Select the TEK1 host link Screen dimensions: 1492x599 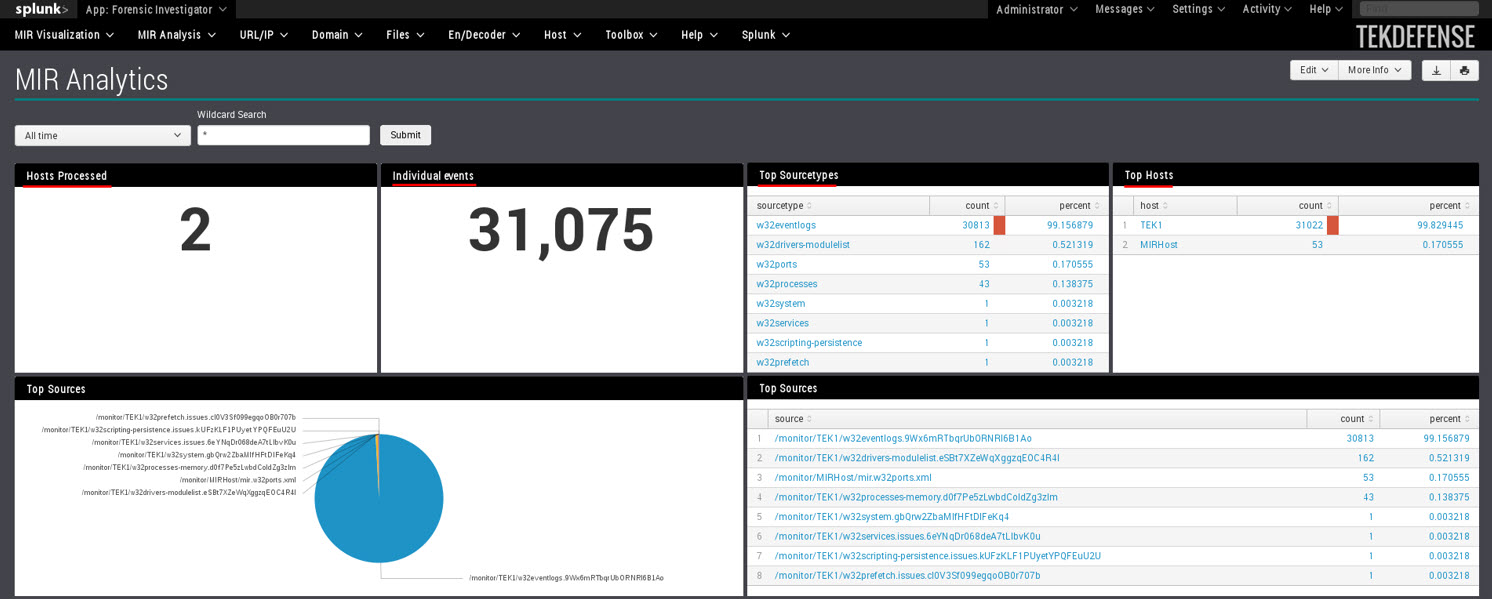[x=1150, y=225]
